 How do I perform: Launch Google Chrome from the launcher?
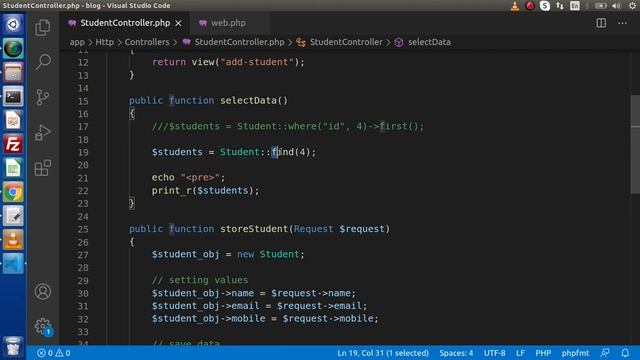pos(13,192)
